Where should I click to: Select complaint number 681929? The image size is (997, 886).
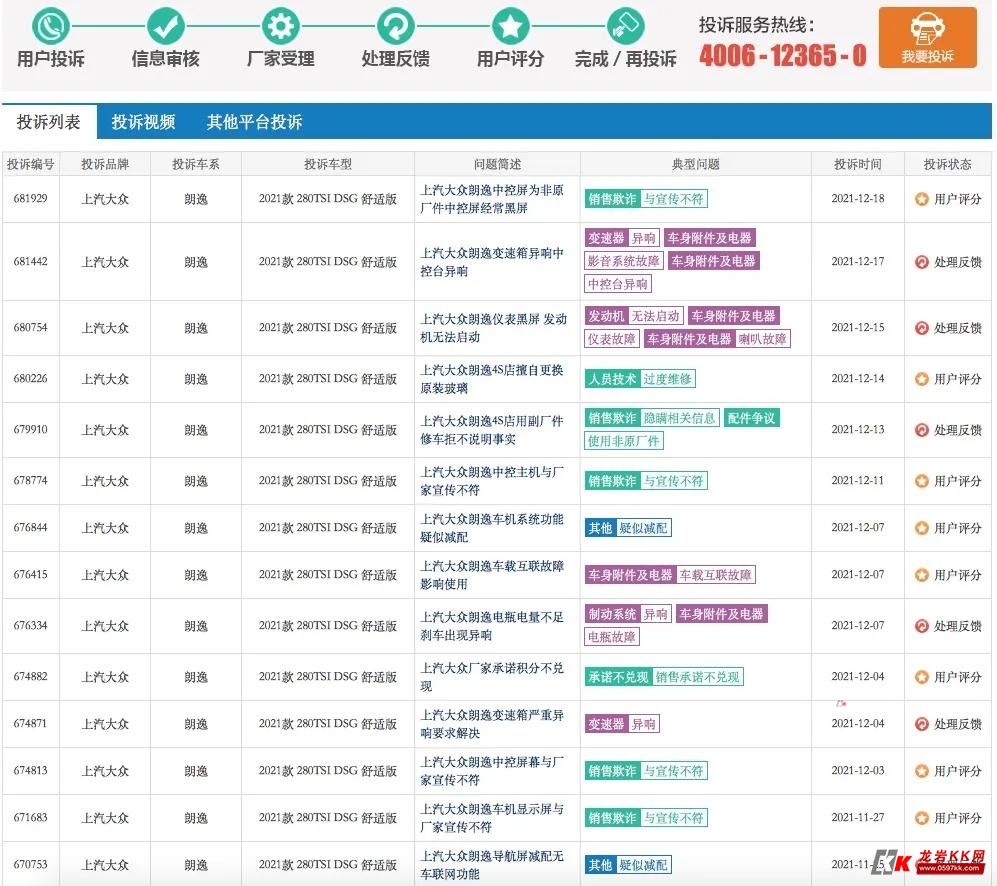31,198
